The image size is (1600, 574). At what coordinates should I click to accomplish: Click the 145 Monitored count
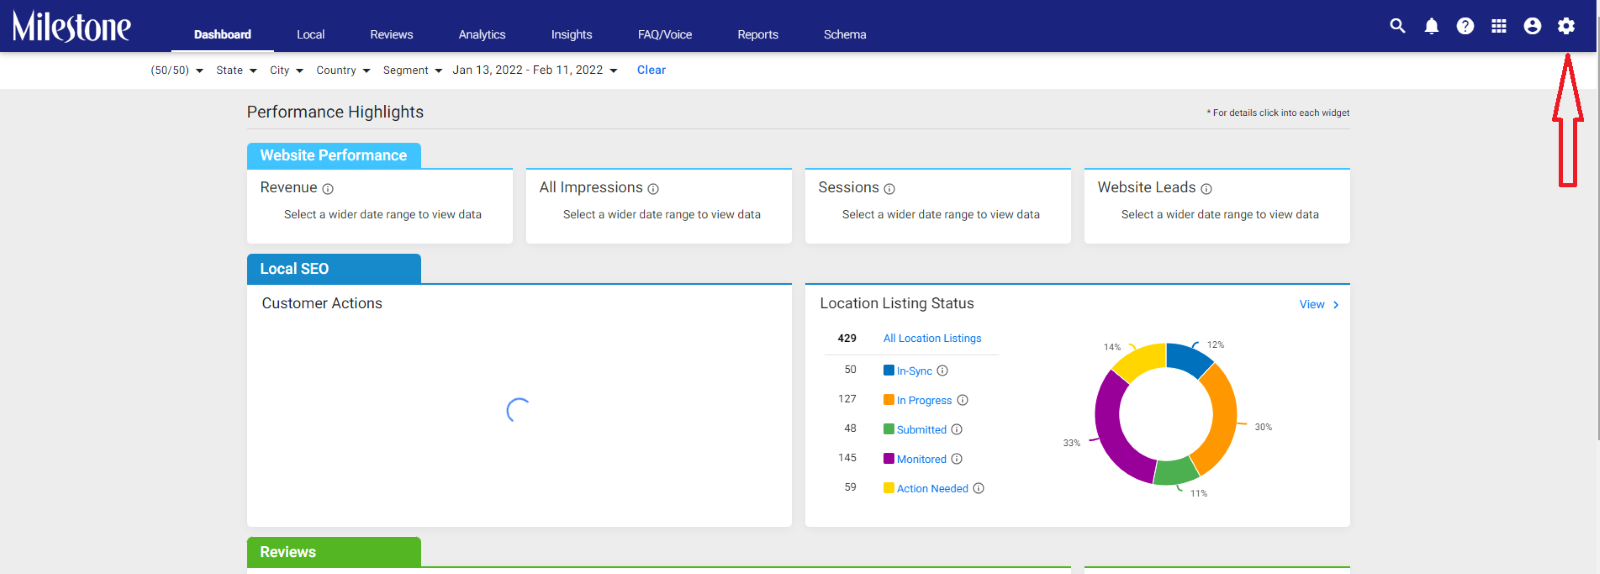coord(847,458)
